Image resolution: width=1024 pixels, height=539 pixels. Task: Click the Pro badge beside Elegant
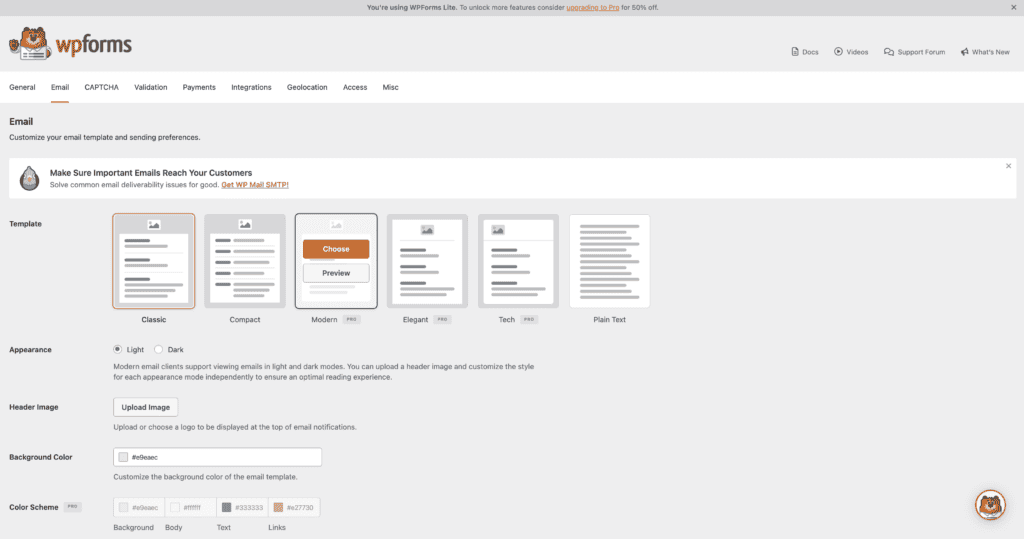(x=442, y=319)
